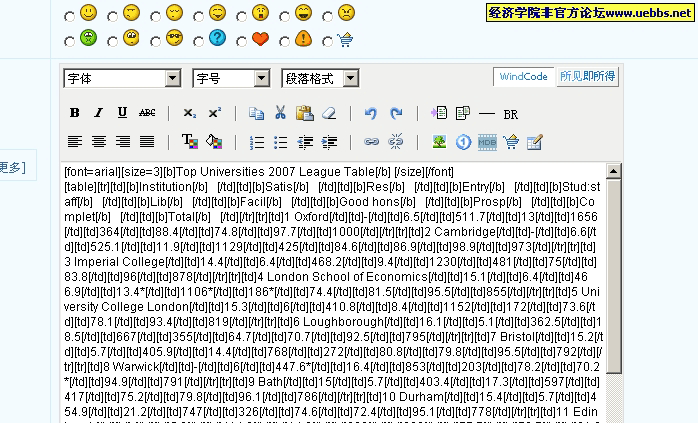Click the scissors cut icon

point(280,113)
